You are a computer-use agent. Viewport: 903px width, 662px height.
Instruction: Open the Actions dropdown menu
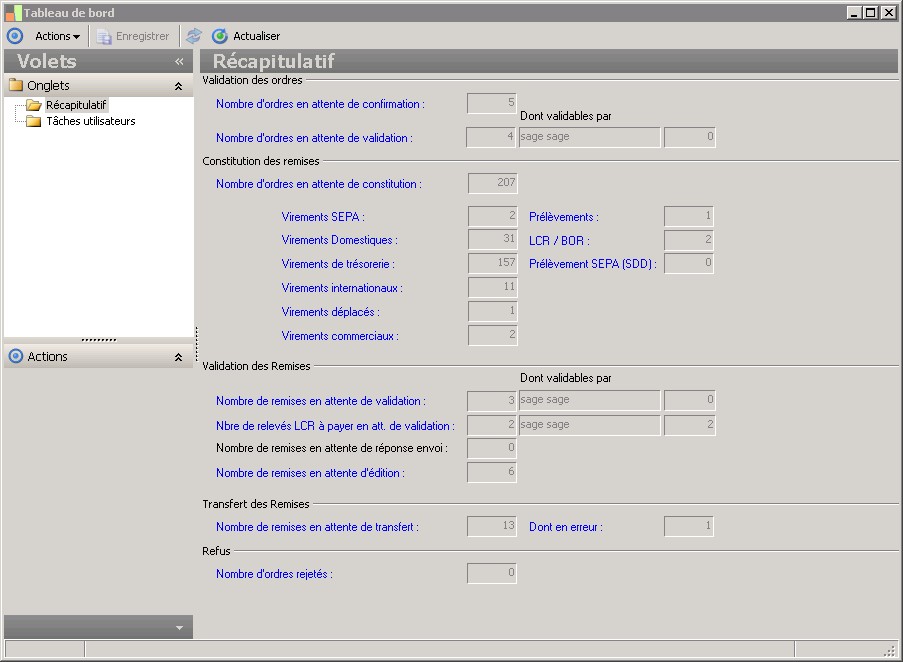pyautogui.click(x=57, y=36)
